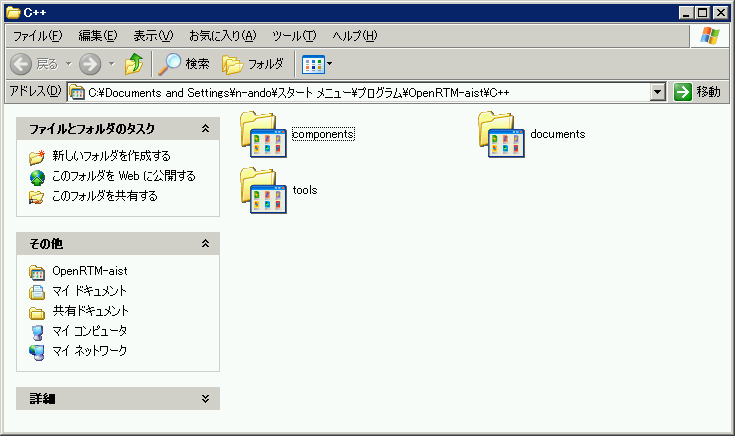Screen dimensions: 735x436
Task: Select the components label text
Action: click(323, 134)
